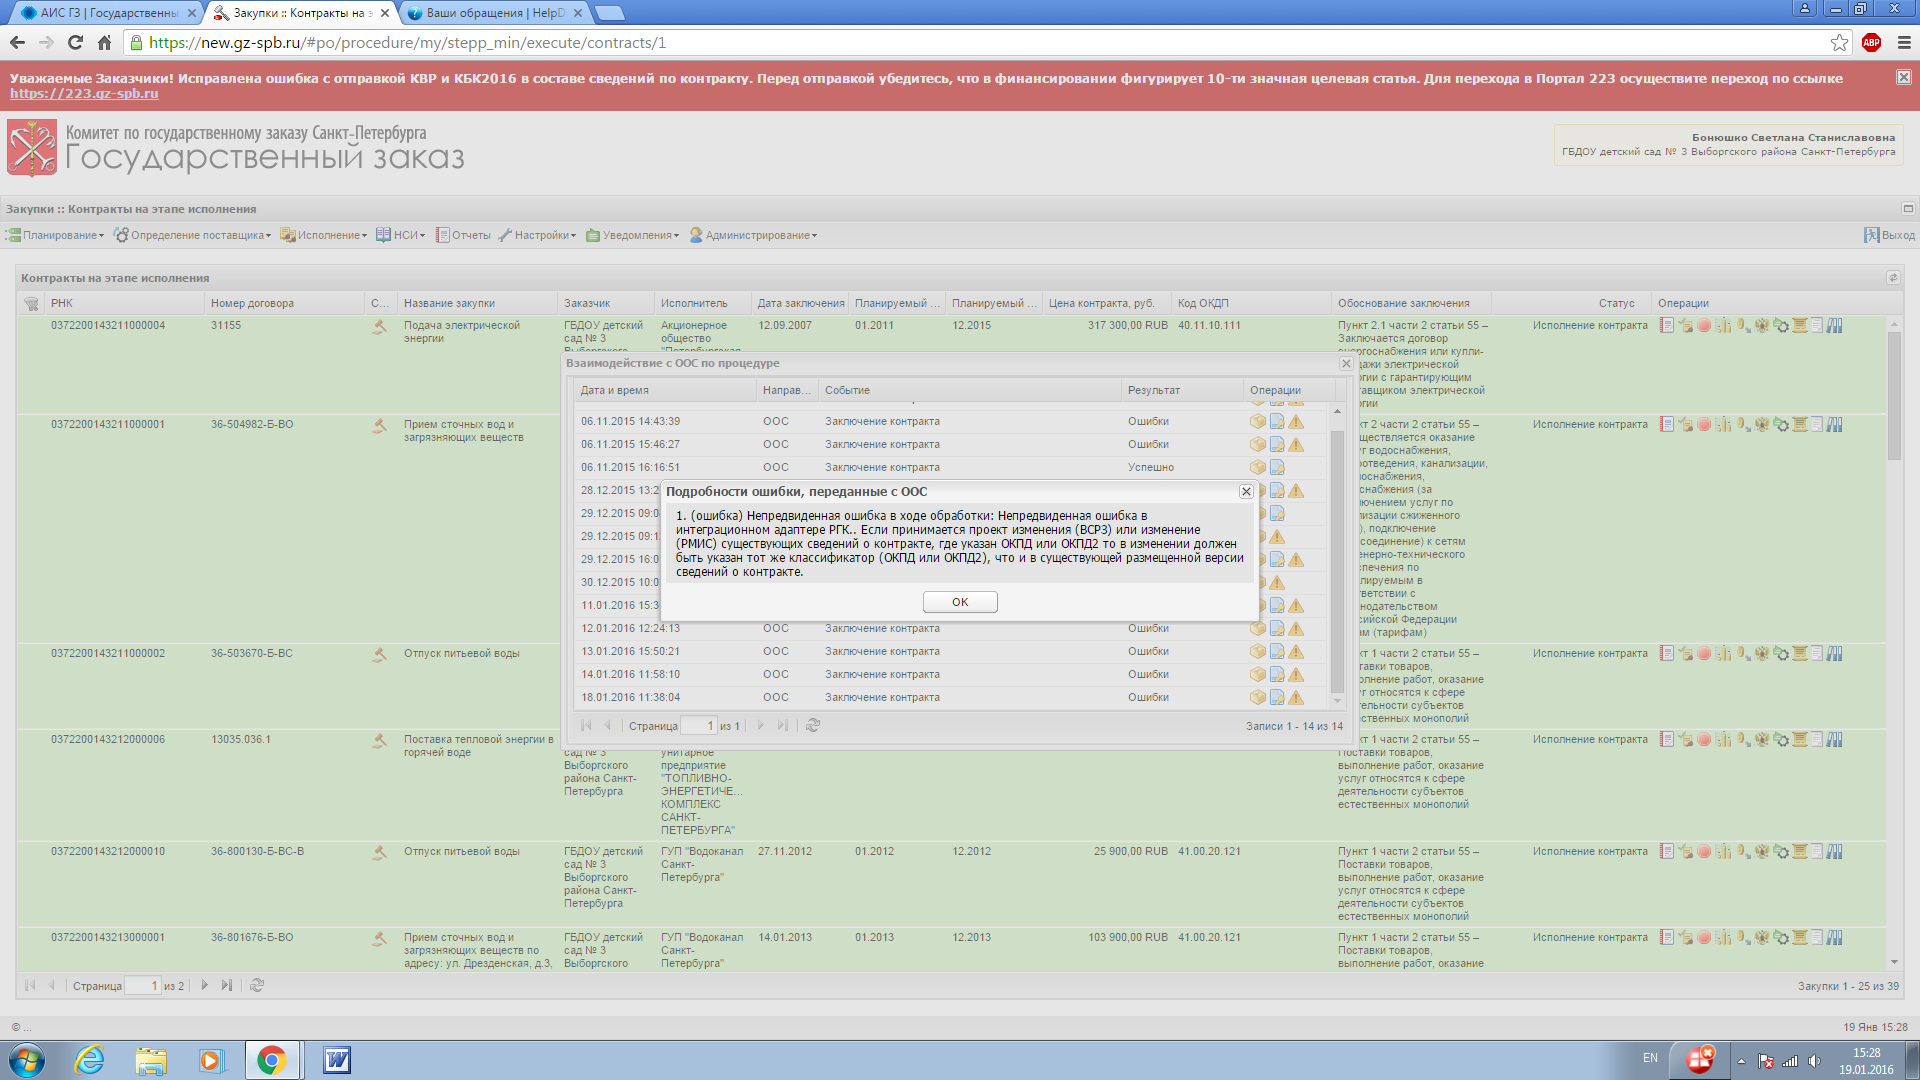This screenshot has height=1080, width=1920.
Task: Click the filter icon left of РНК column
Action: 31,304
